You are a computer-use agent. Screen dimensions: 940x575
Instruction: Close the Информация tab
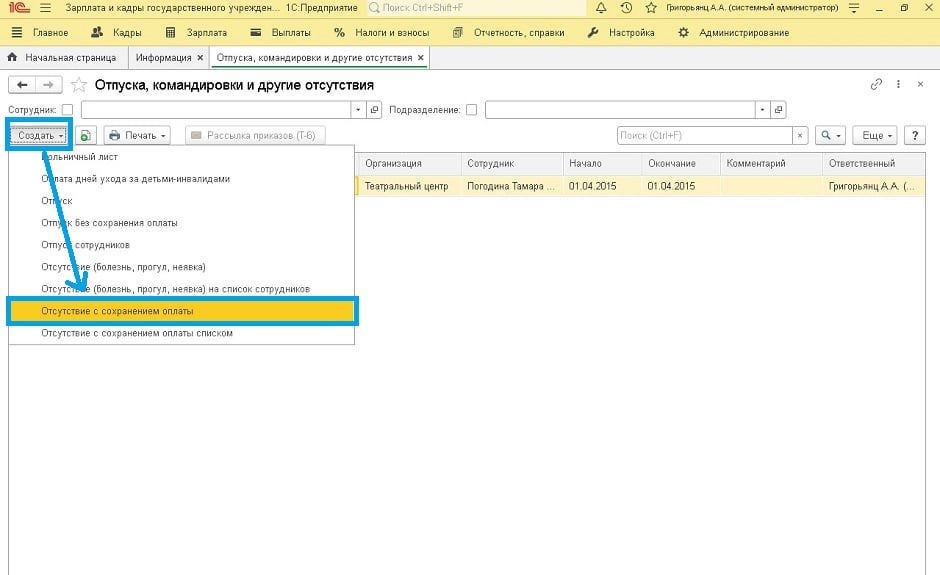200,58
